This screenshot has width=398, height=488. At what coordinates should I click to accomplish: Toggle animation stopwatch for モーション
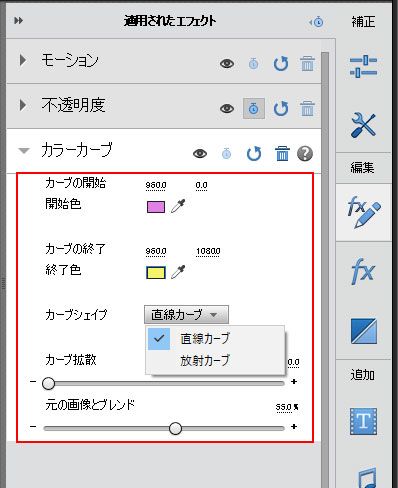[x=254, y=63]
